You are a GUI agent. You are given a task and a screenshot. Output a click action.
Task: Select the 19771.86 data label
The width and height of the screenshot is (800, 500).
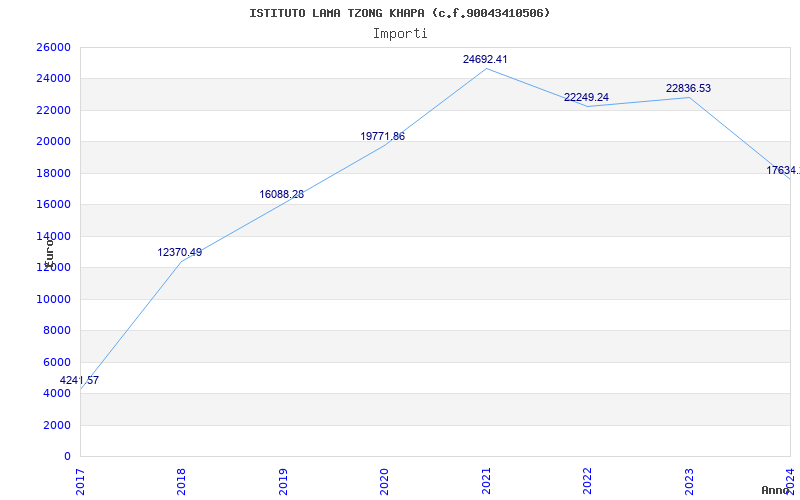(x=383, y=136)
